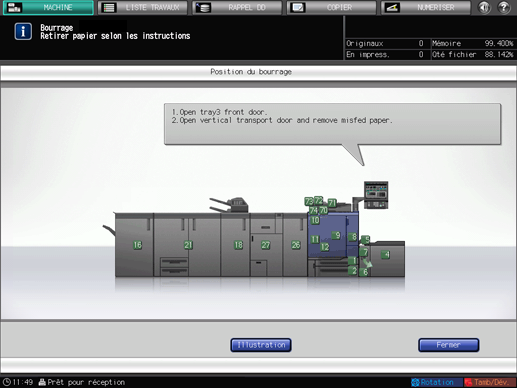The image size is (517, 388).
Task: Select jam position marker 11
Action: click(315, 239)
